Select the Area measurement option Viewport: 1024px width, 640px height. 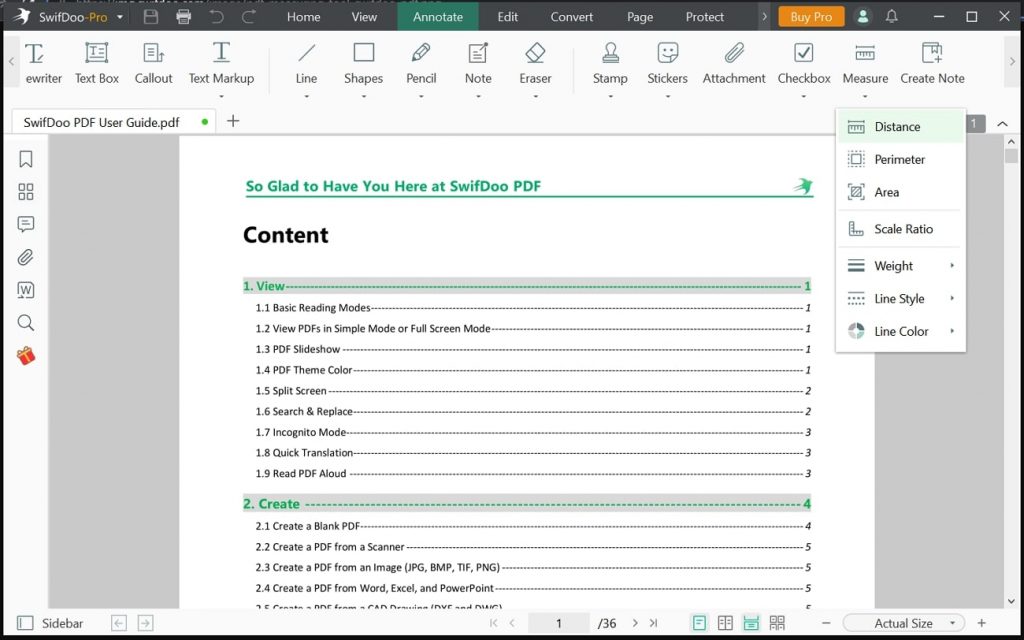tap(898, 192)
